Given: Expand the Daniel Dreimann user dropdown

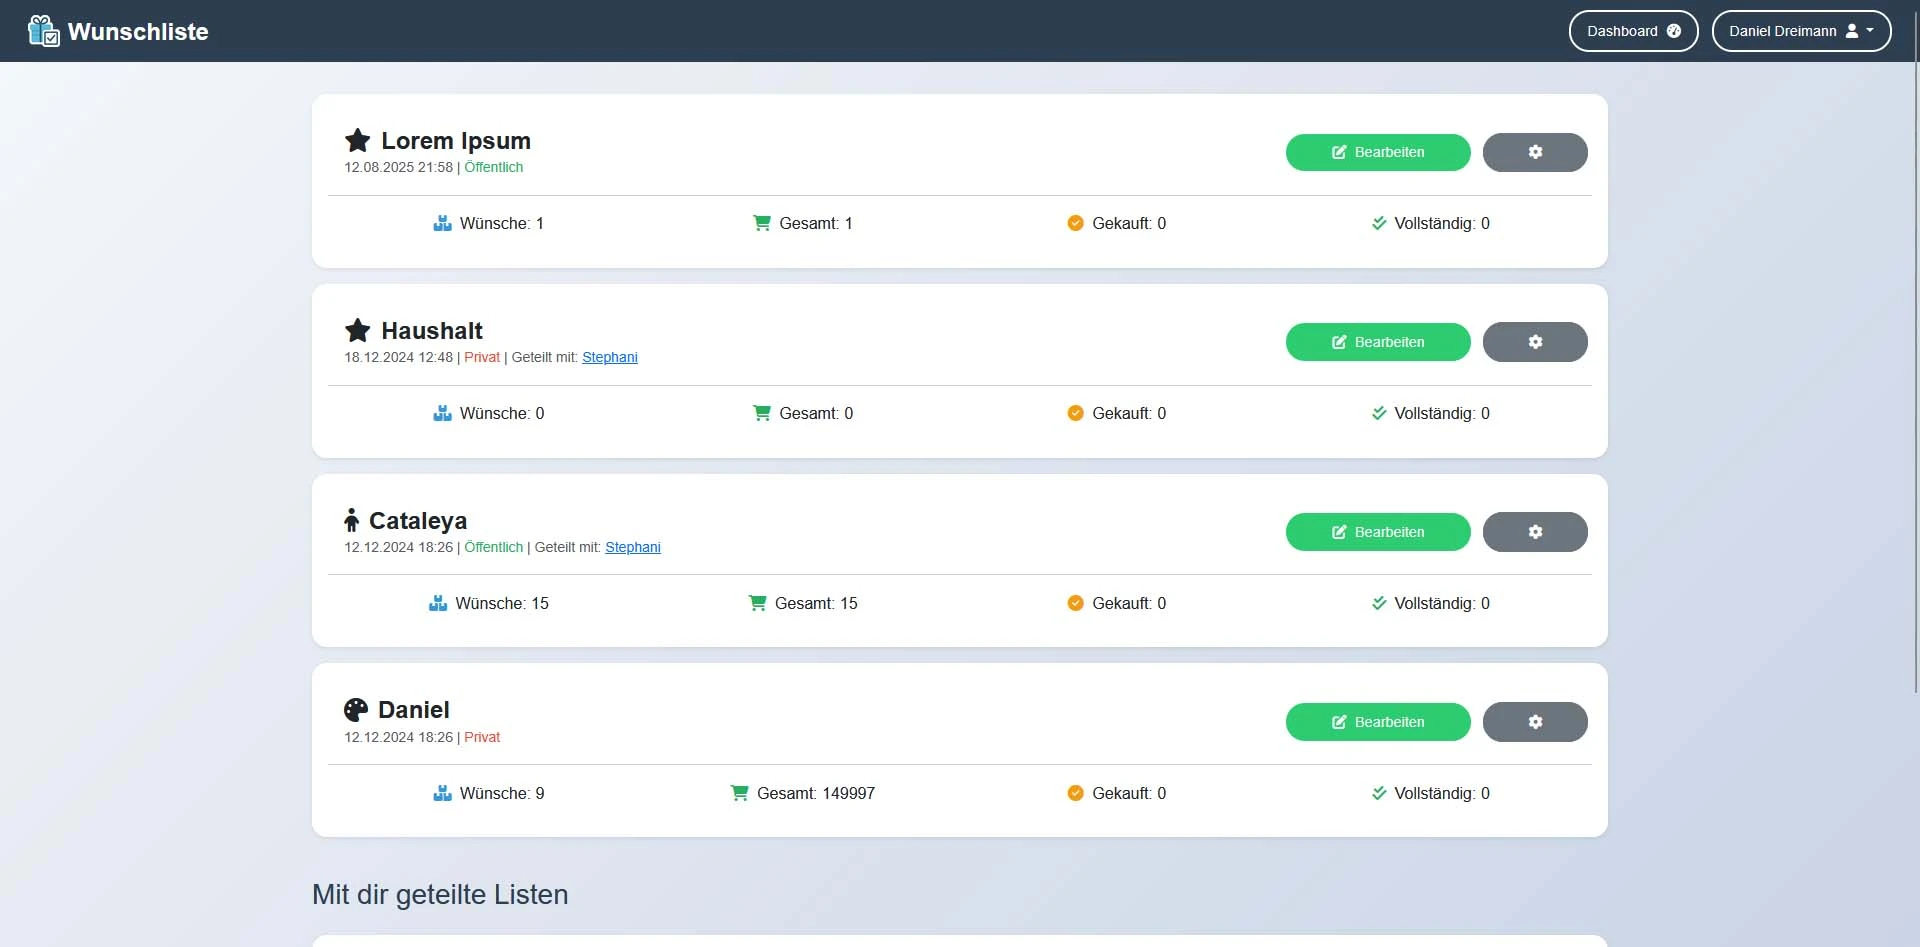Looking at the screenshot, I should [1800, 31].
